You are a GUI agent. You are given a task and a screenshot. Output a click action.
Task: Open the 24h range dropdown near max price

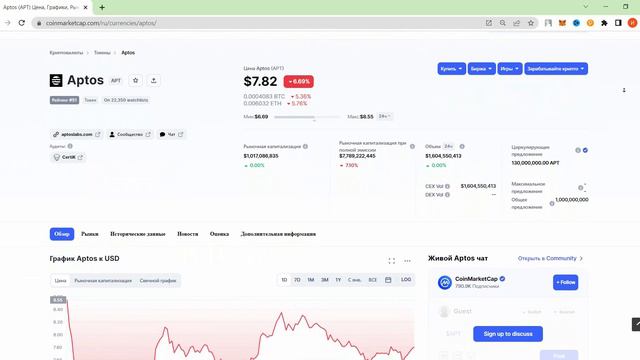point(384,116)
